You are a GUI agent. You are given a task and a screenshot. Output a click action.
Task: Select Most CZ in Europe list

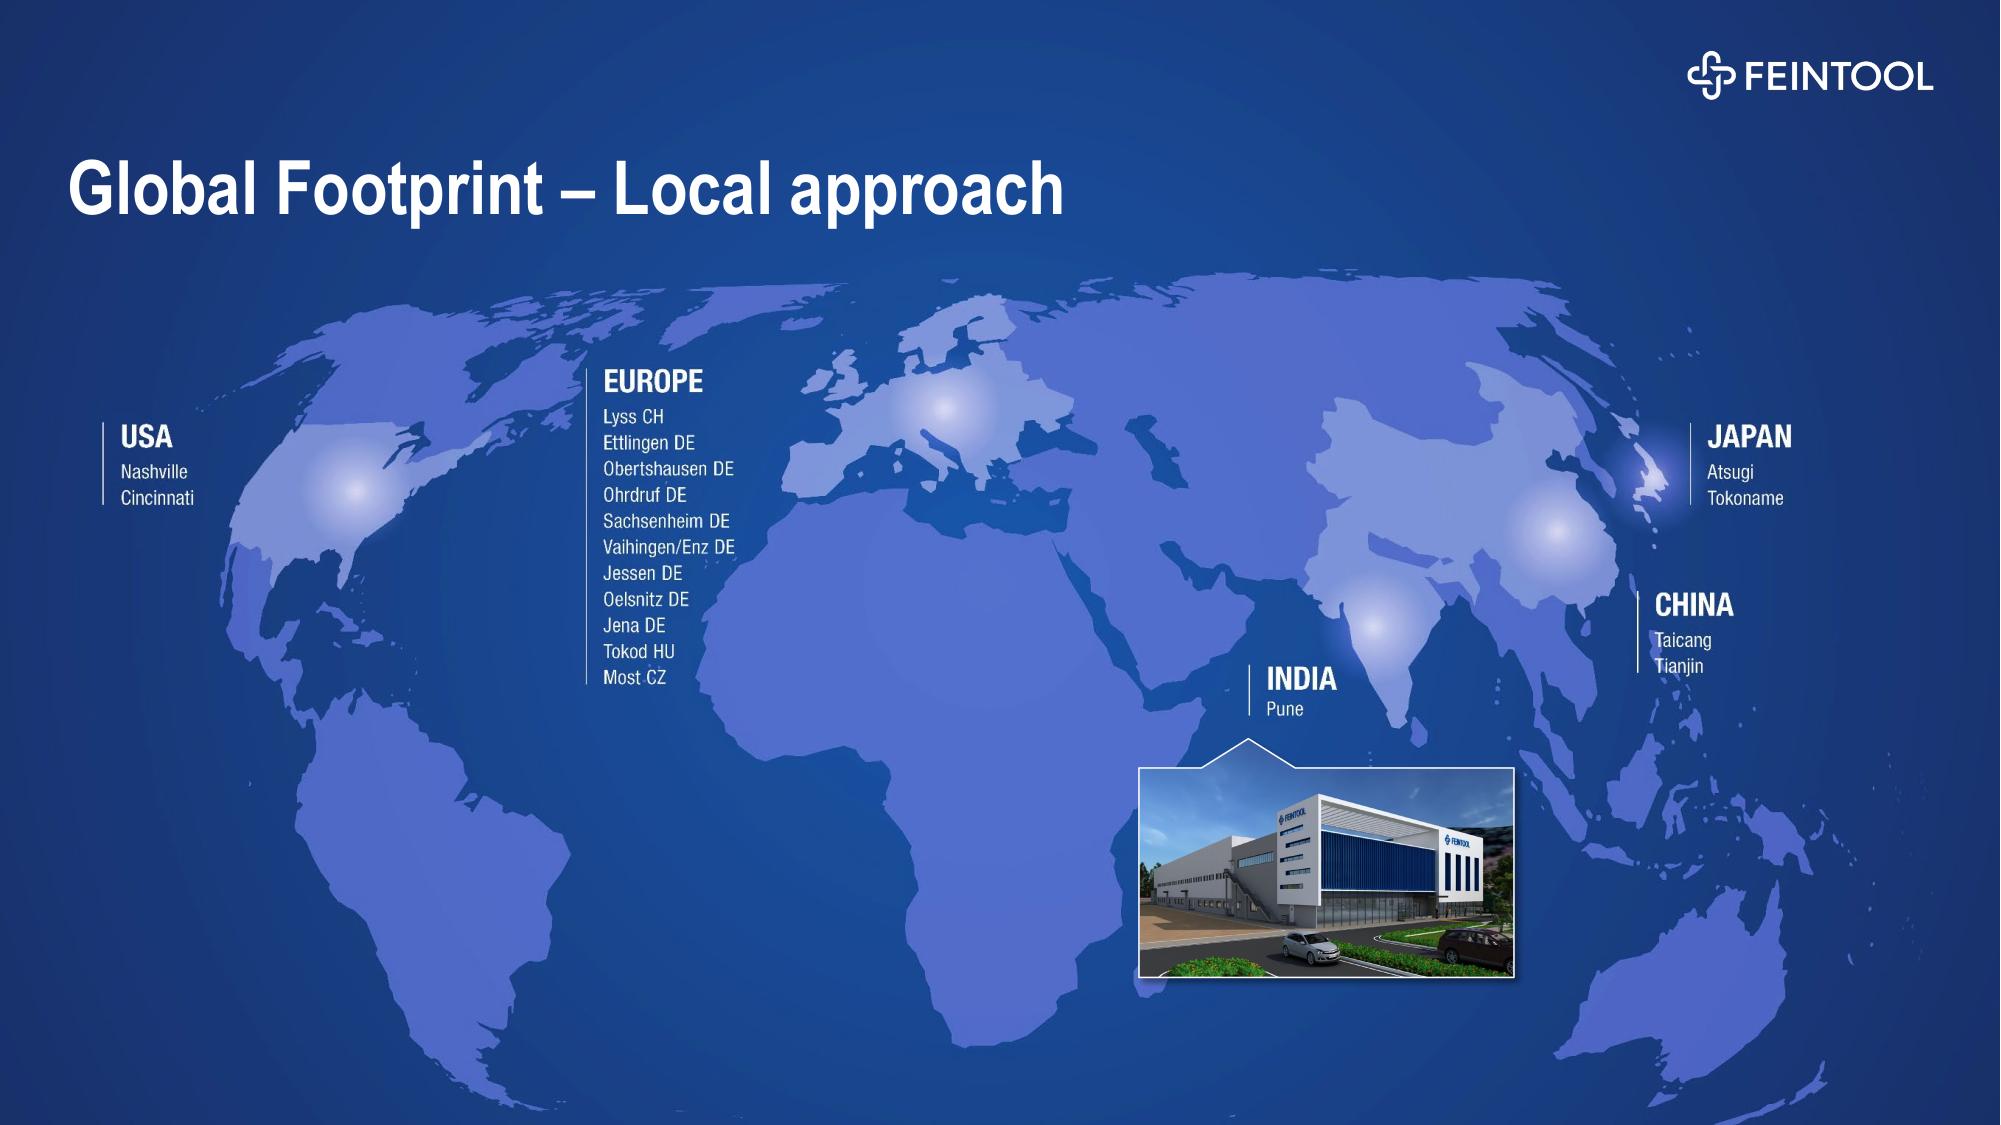point(634,677)
